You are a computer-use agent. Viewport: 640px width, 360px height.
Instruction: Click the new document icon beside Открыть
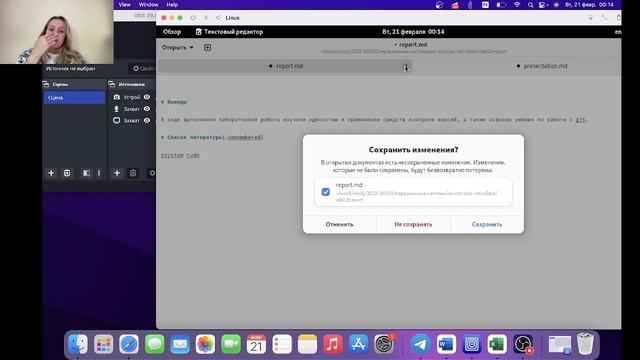tap(207, 47)
